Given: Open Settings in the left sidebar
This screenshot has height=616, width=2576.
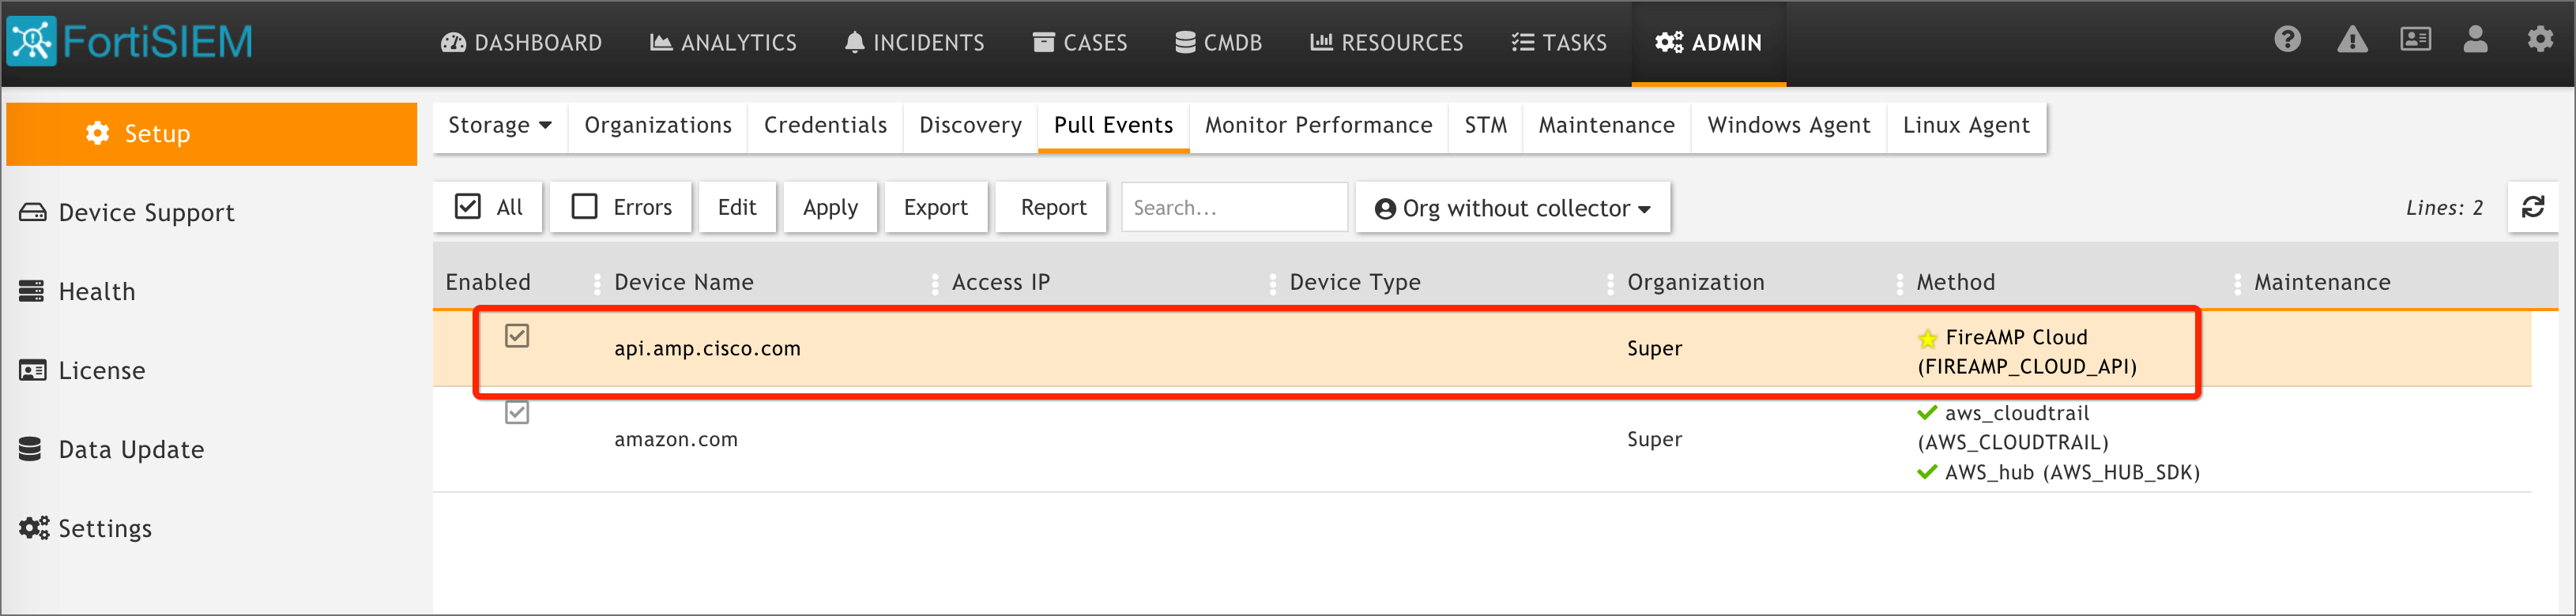Looking at the screenshot, I should tap(104, 528).
